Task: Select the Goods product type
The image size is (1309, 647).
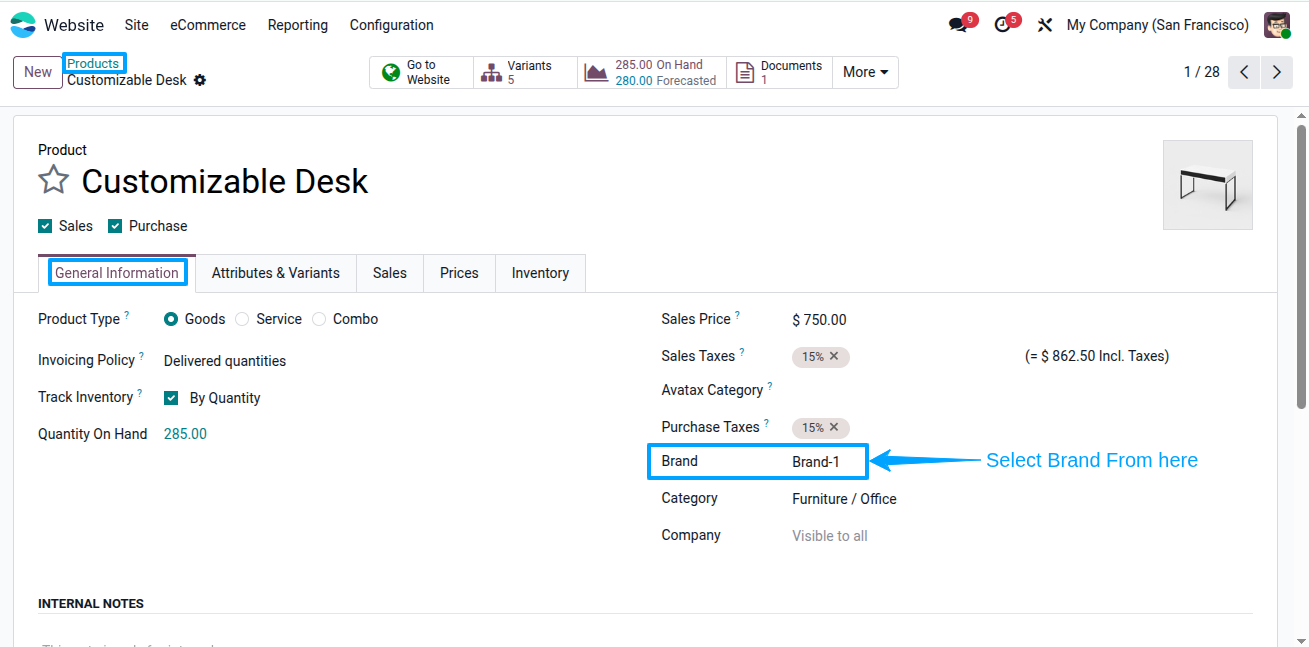Action: [x=171, y=319]
